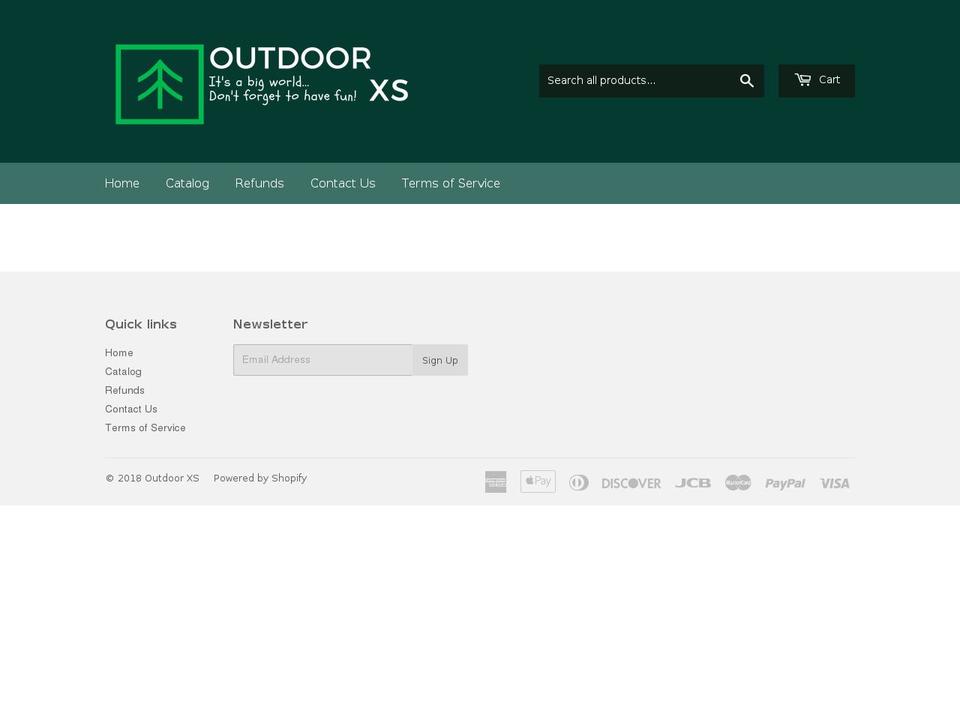Click the Visa payment icon

point(834,483)
